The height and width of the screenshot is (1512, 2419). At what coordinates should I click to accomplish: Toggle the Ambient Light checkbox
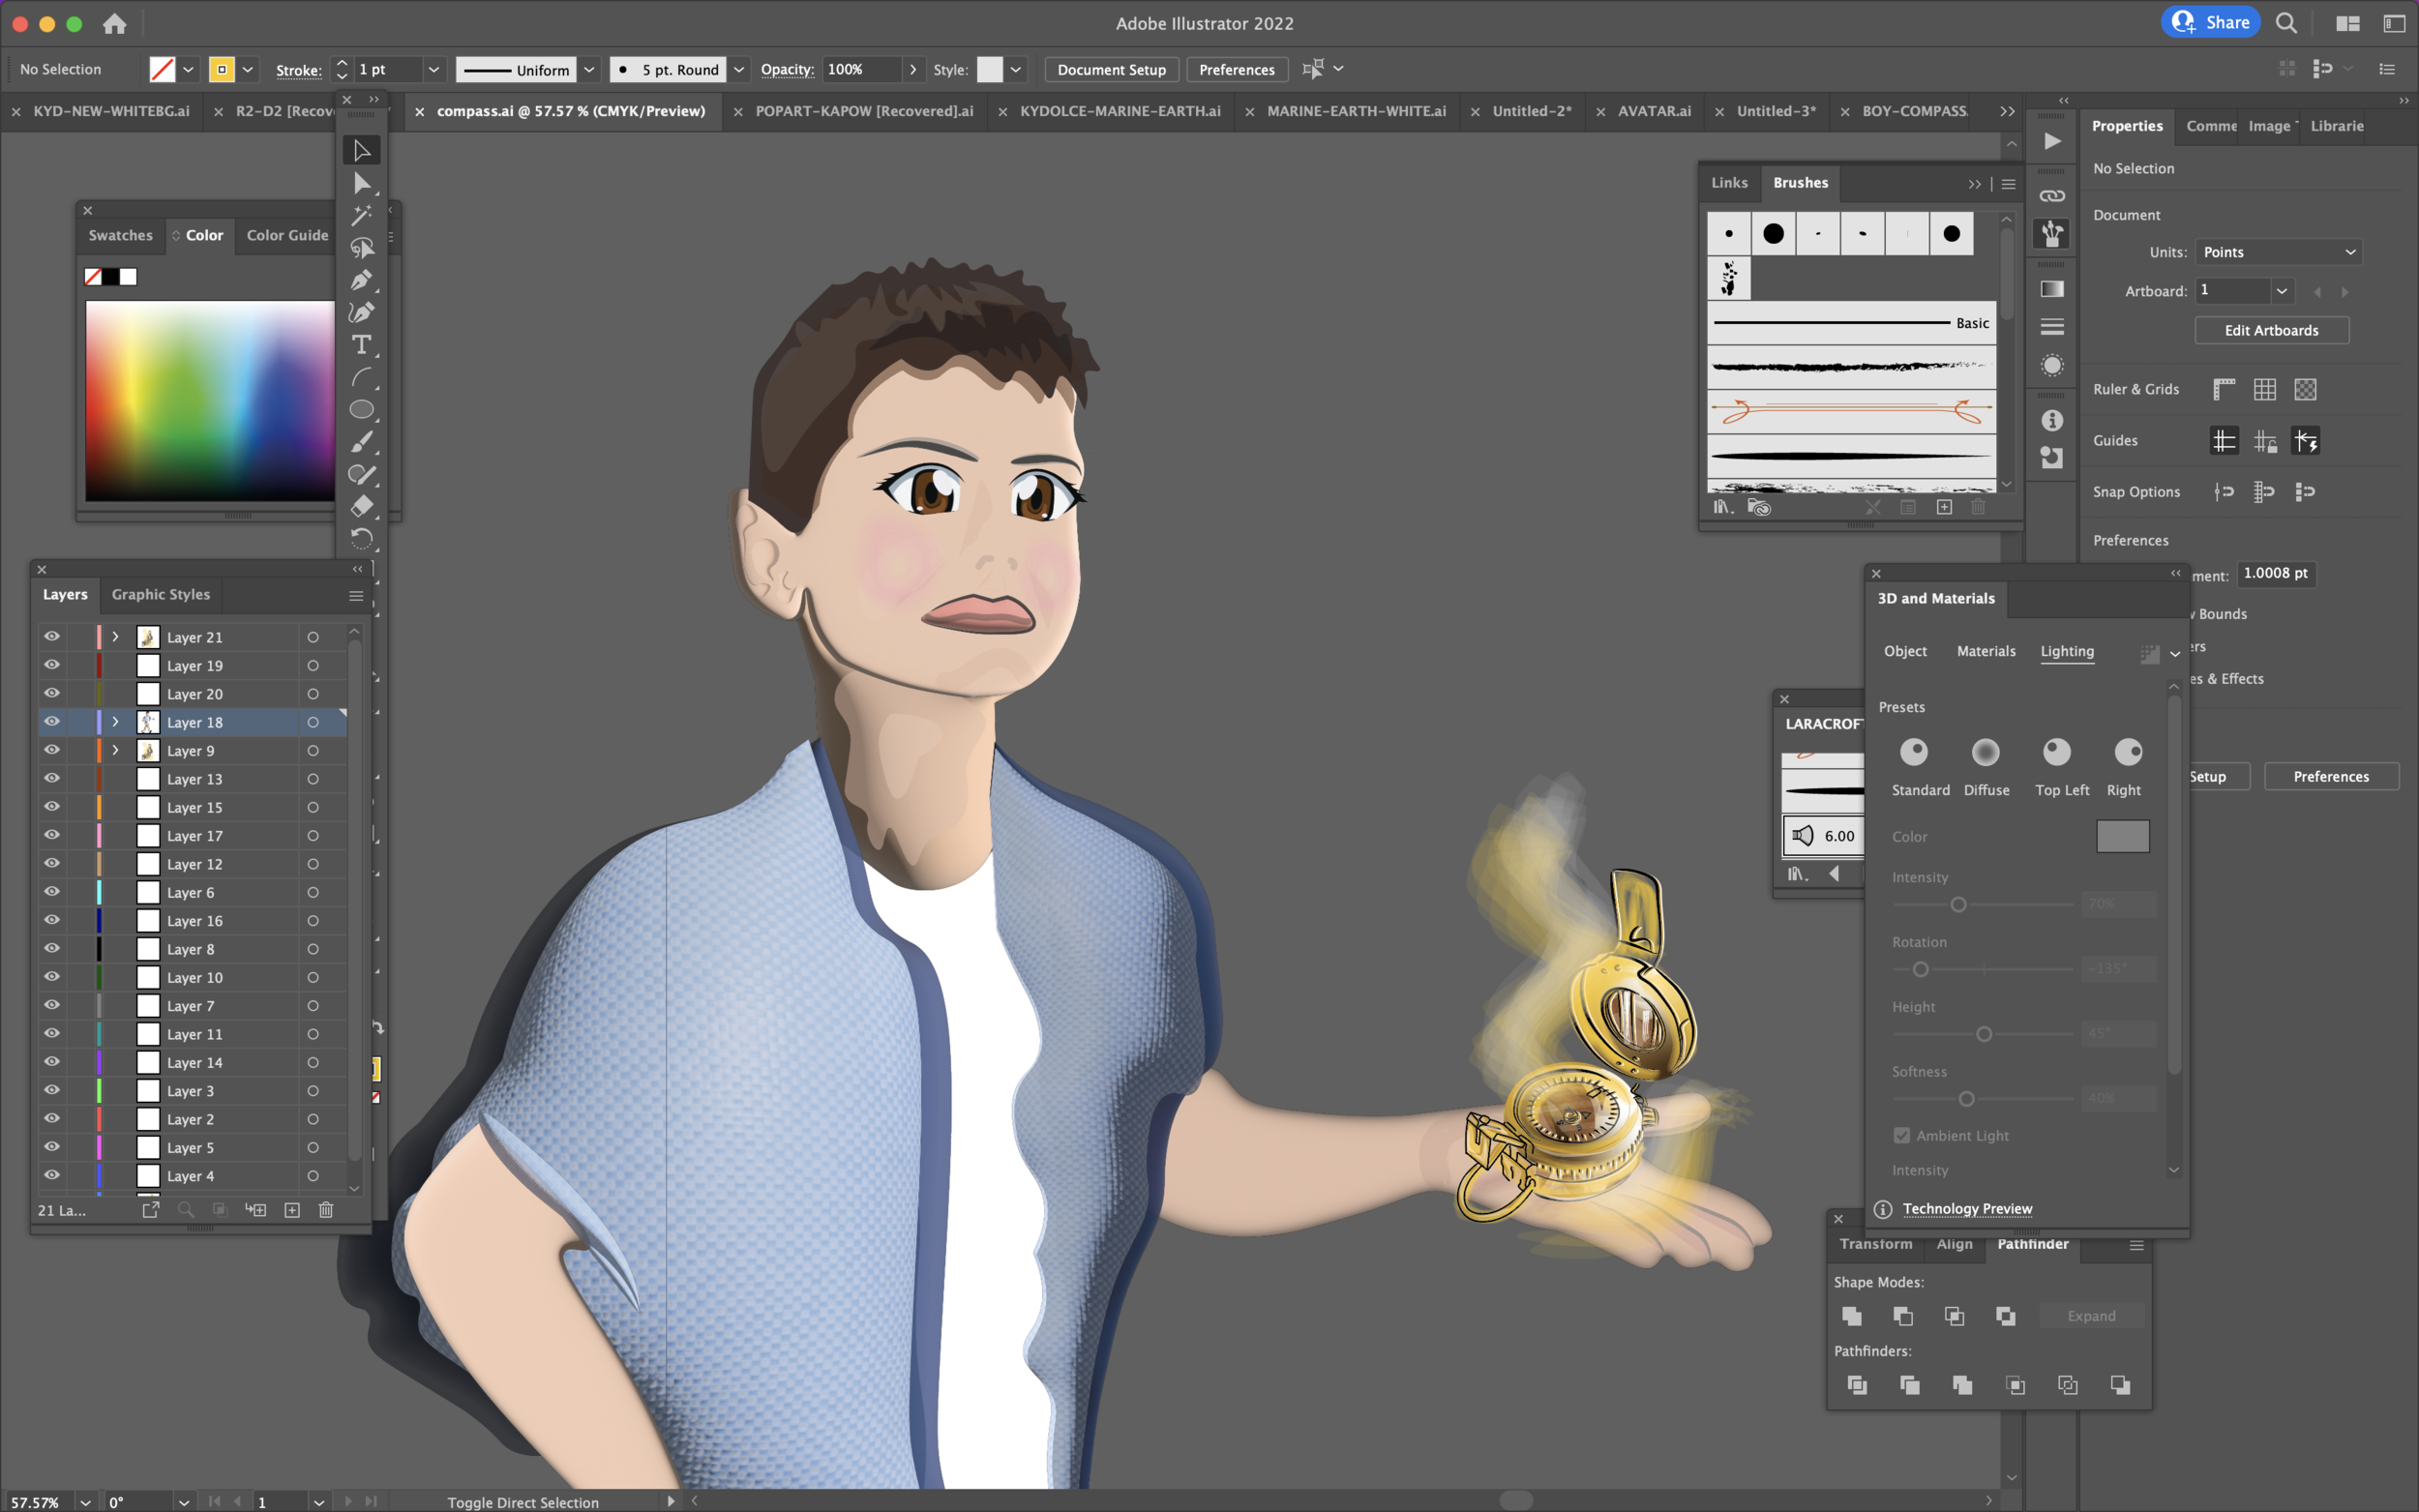tap(1901, 1135)
